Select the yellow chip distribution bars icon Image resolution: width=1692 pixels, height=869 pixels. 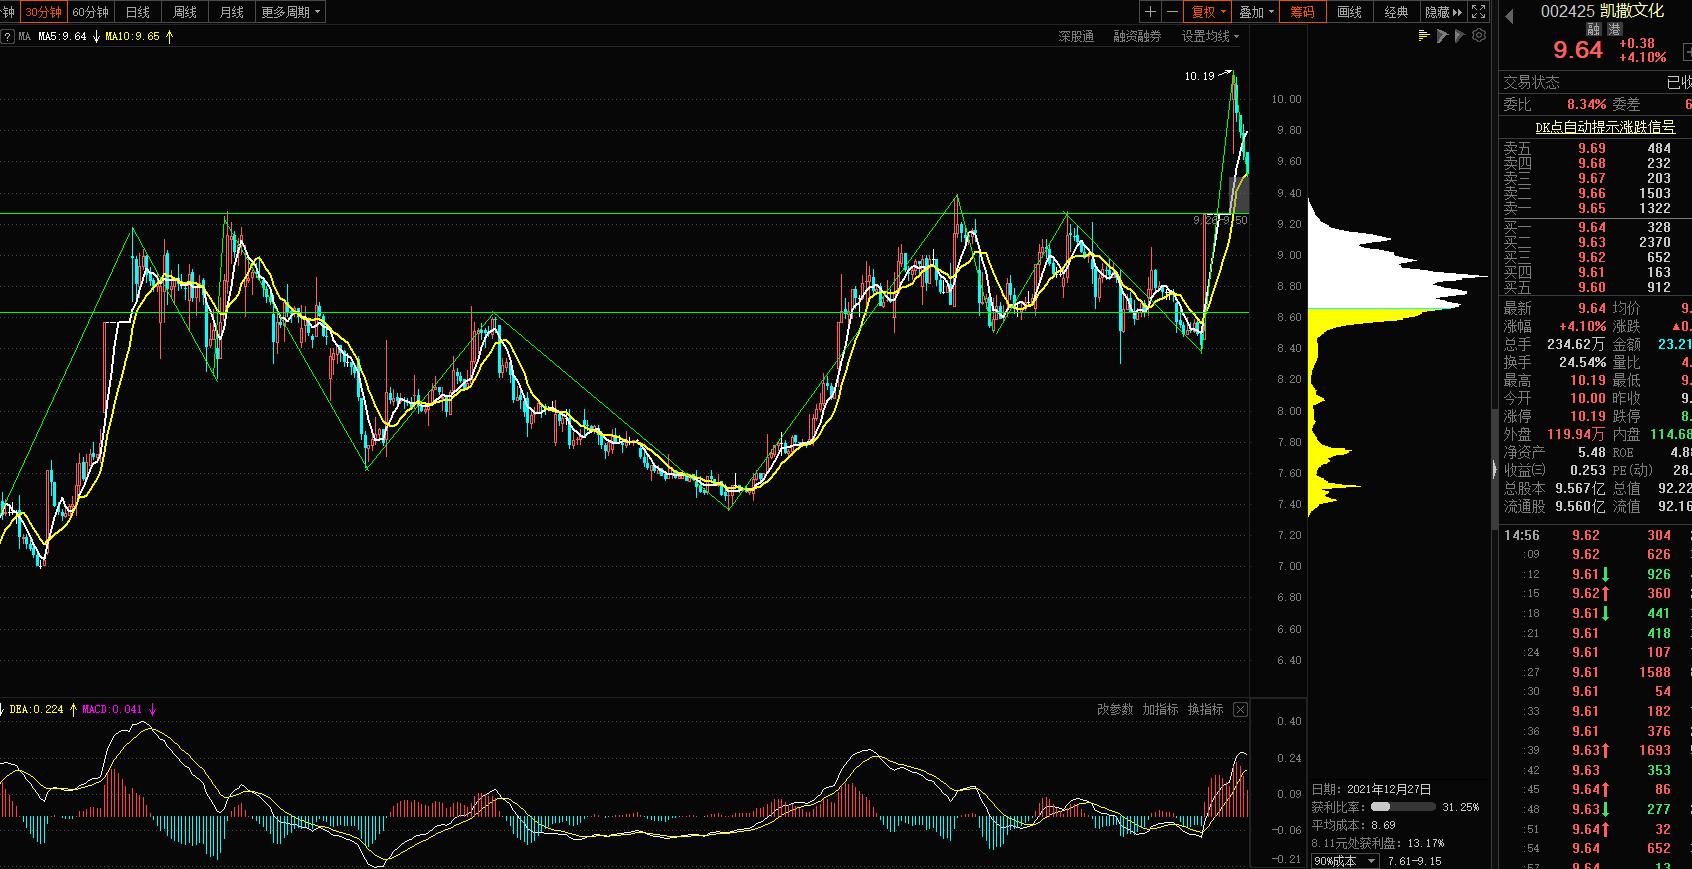(1424, 36)
